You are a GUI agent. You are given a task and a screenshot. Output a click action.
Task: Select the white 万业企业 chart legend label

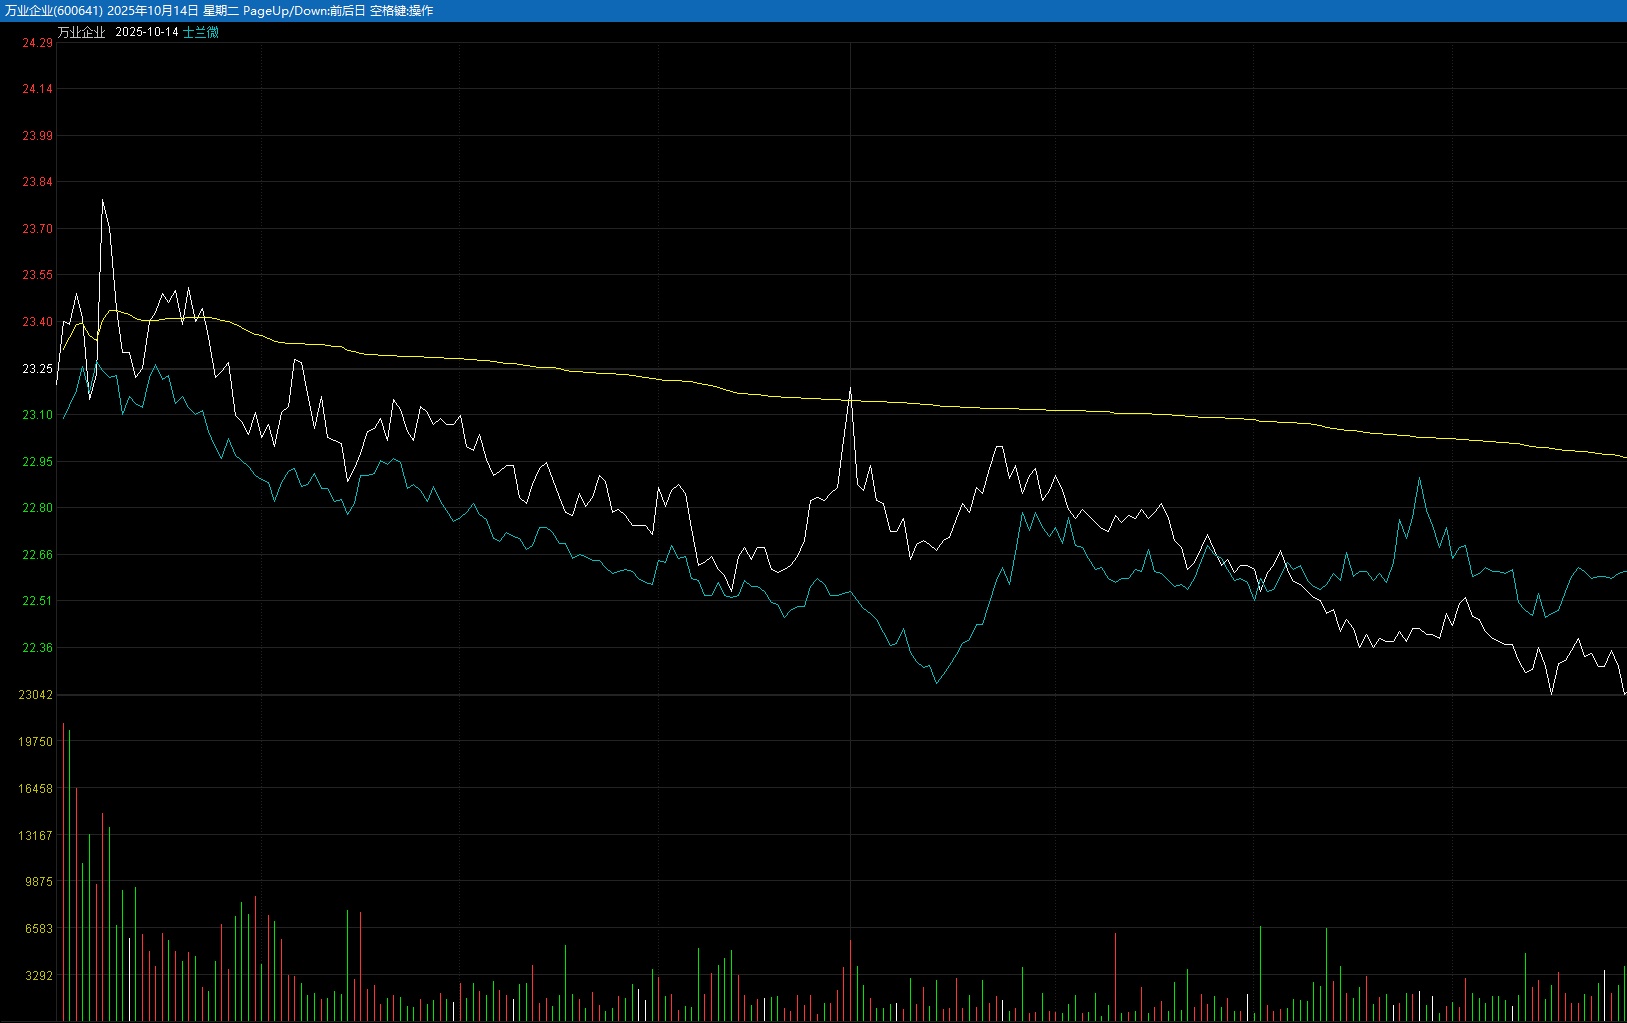point(81,32)
